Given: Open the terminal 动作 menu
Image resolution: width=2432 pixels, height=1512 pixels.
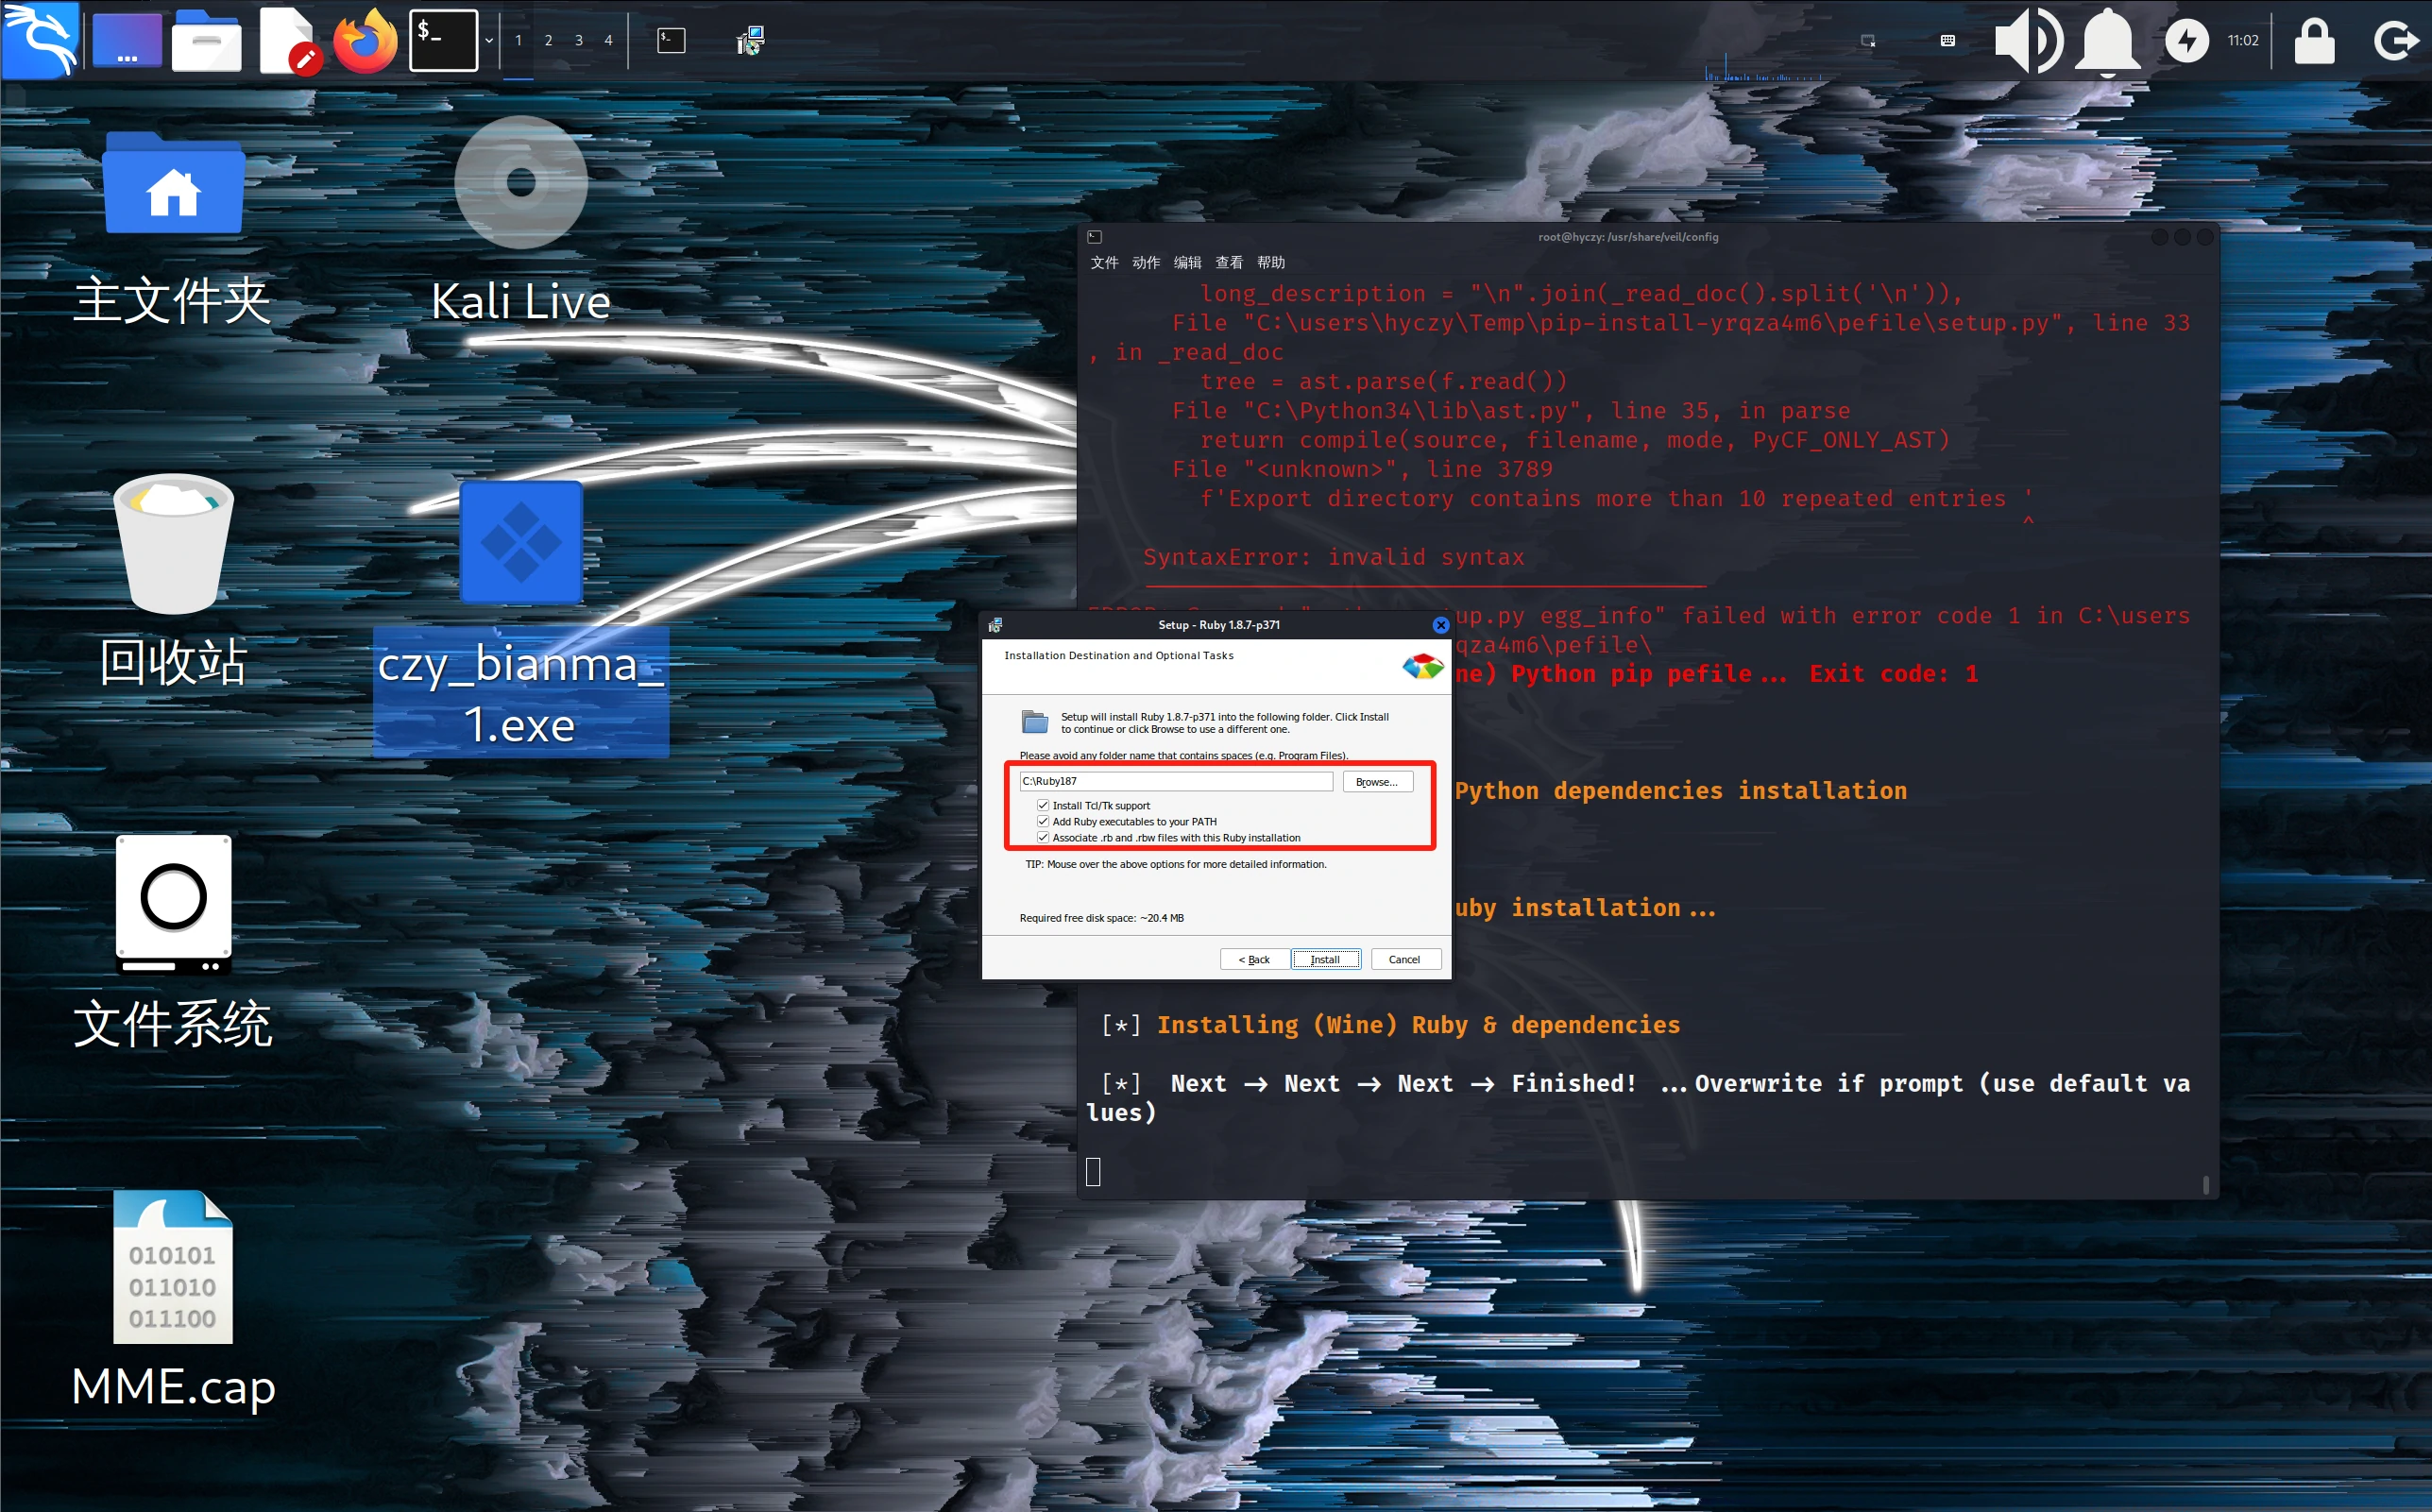Looking at the screenshot, I should tap(1146, 263).
